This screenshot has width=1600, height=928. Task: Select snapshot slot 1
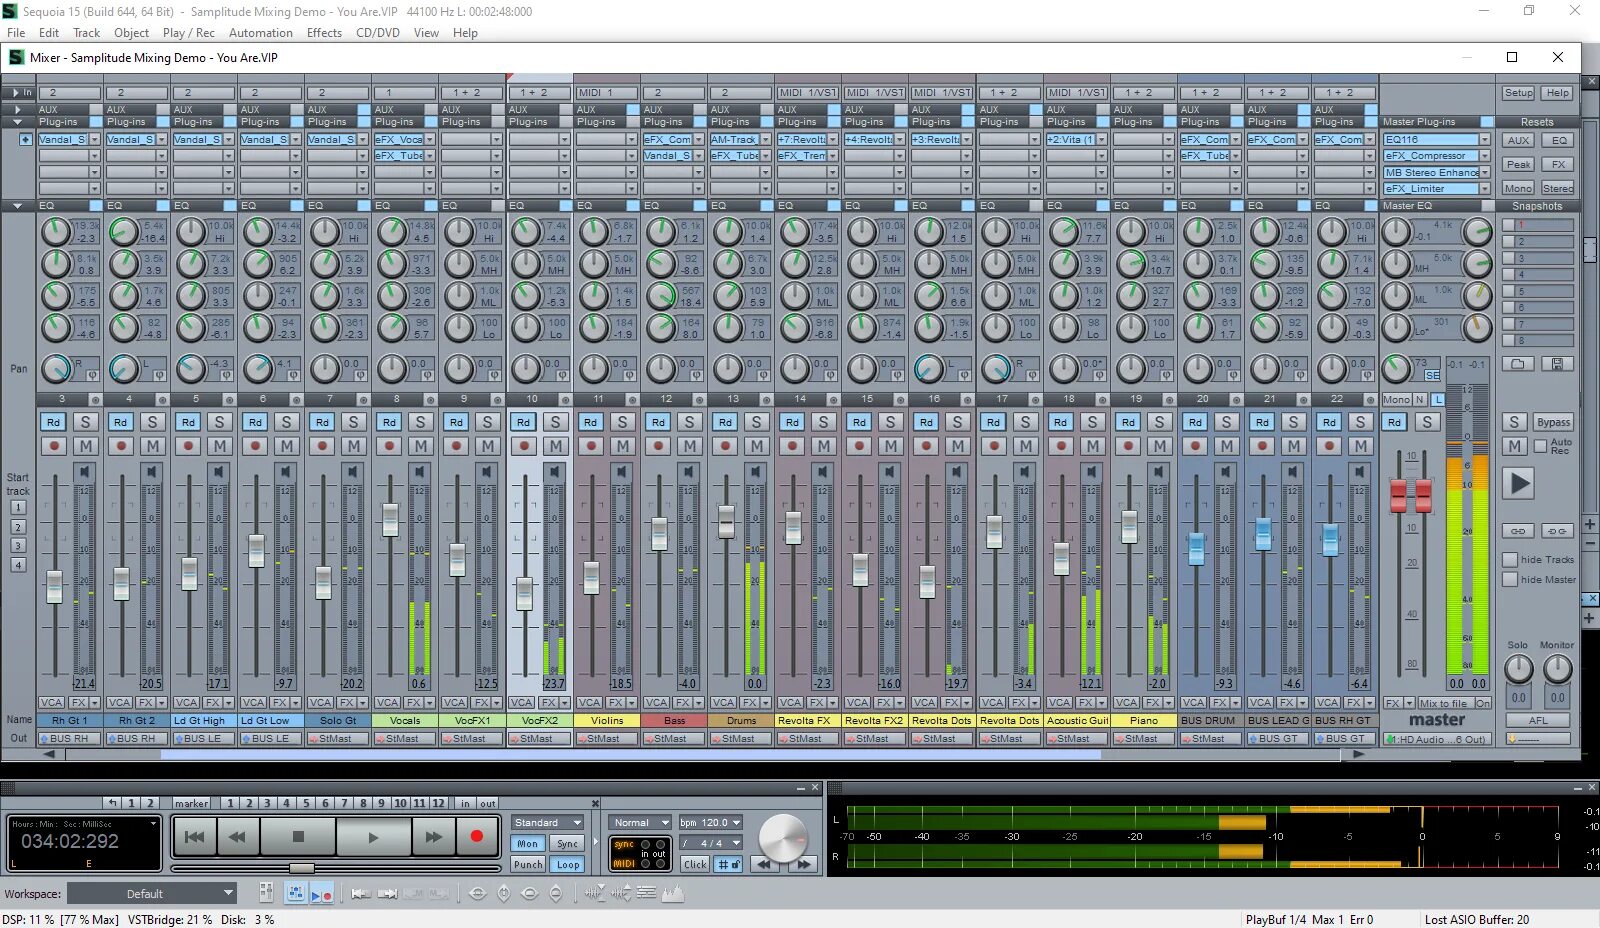(x=1538, y=225)
